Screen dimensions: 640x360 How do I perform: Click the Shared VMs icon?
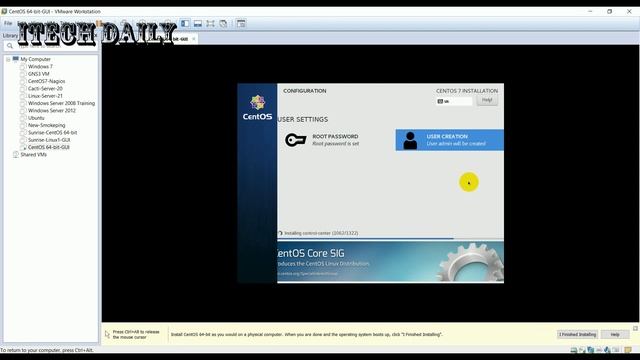pyautogui.click(x=16, y=155)
